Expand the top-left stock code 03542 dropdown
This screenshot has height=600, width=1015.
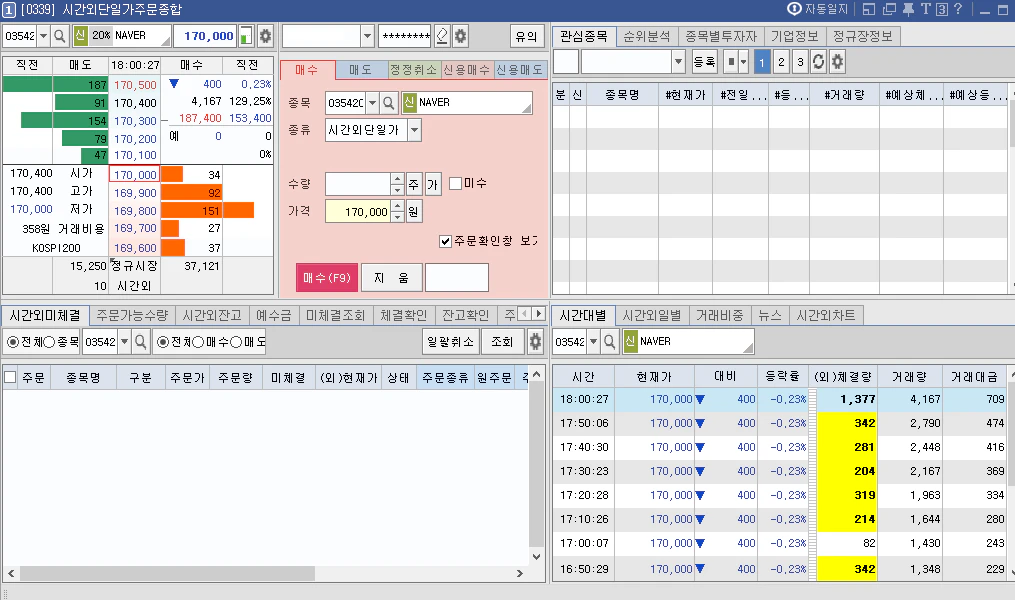pyautogui.click(x=43, y=36)
